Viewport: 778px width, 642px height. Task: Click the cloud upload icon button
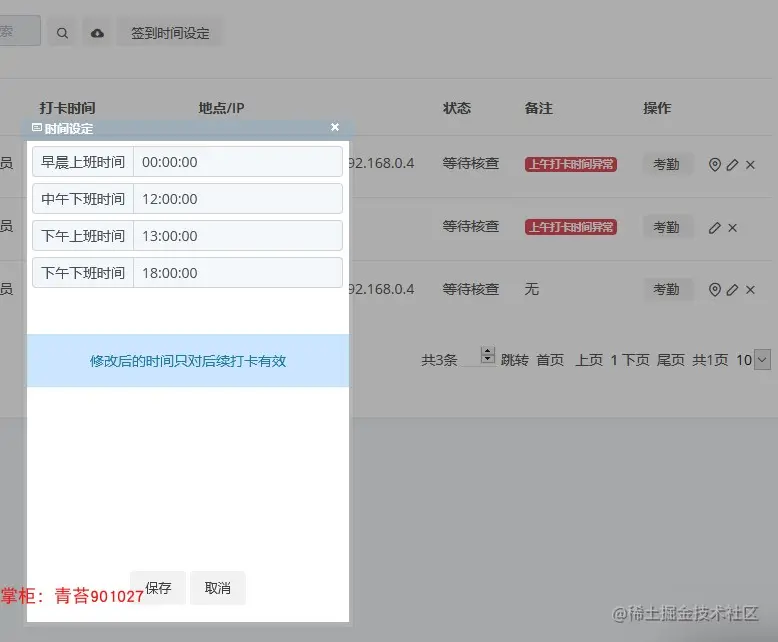click(97, 33)
